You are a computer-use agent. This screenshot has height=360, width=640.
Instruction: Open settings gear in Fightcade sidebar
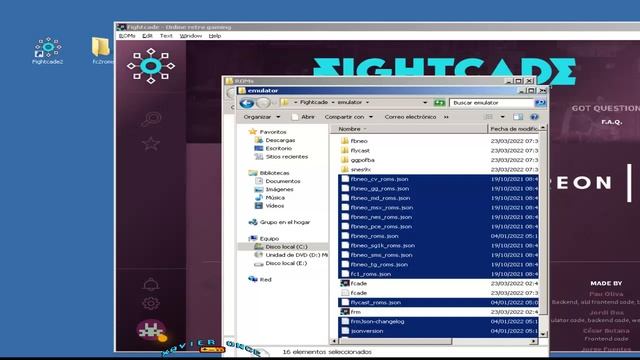(151, 303)
